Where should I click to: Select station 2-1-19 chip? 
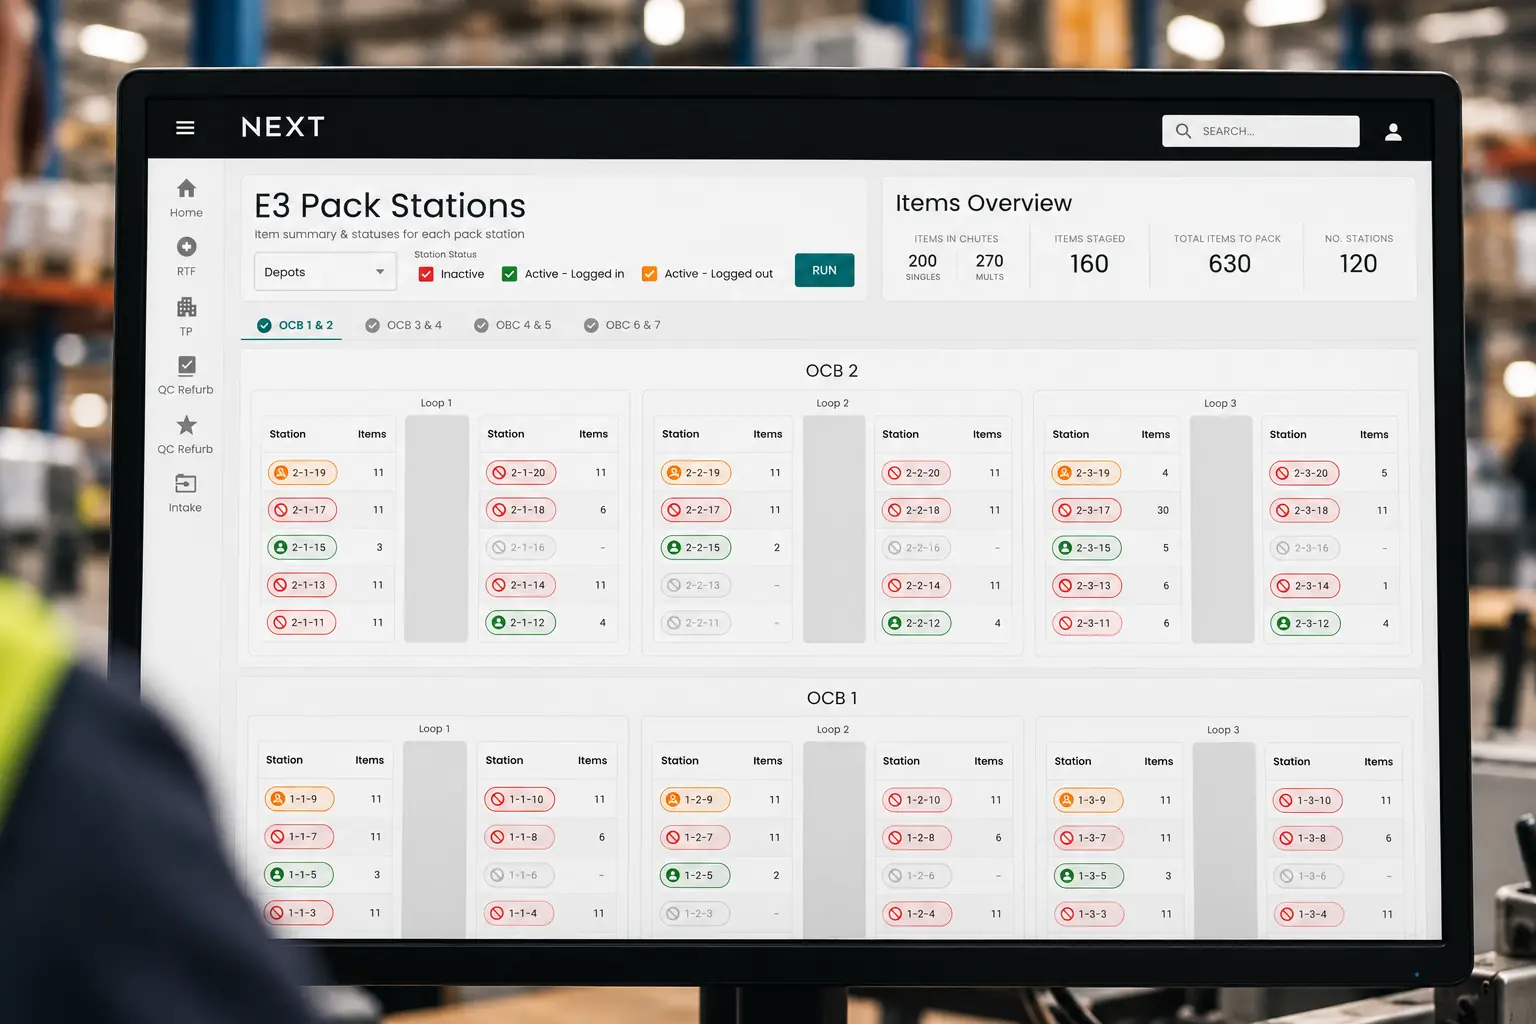302,473
